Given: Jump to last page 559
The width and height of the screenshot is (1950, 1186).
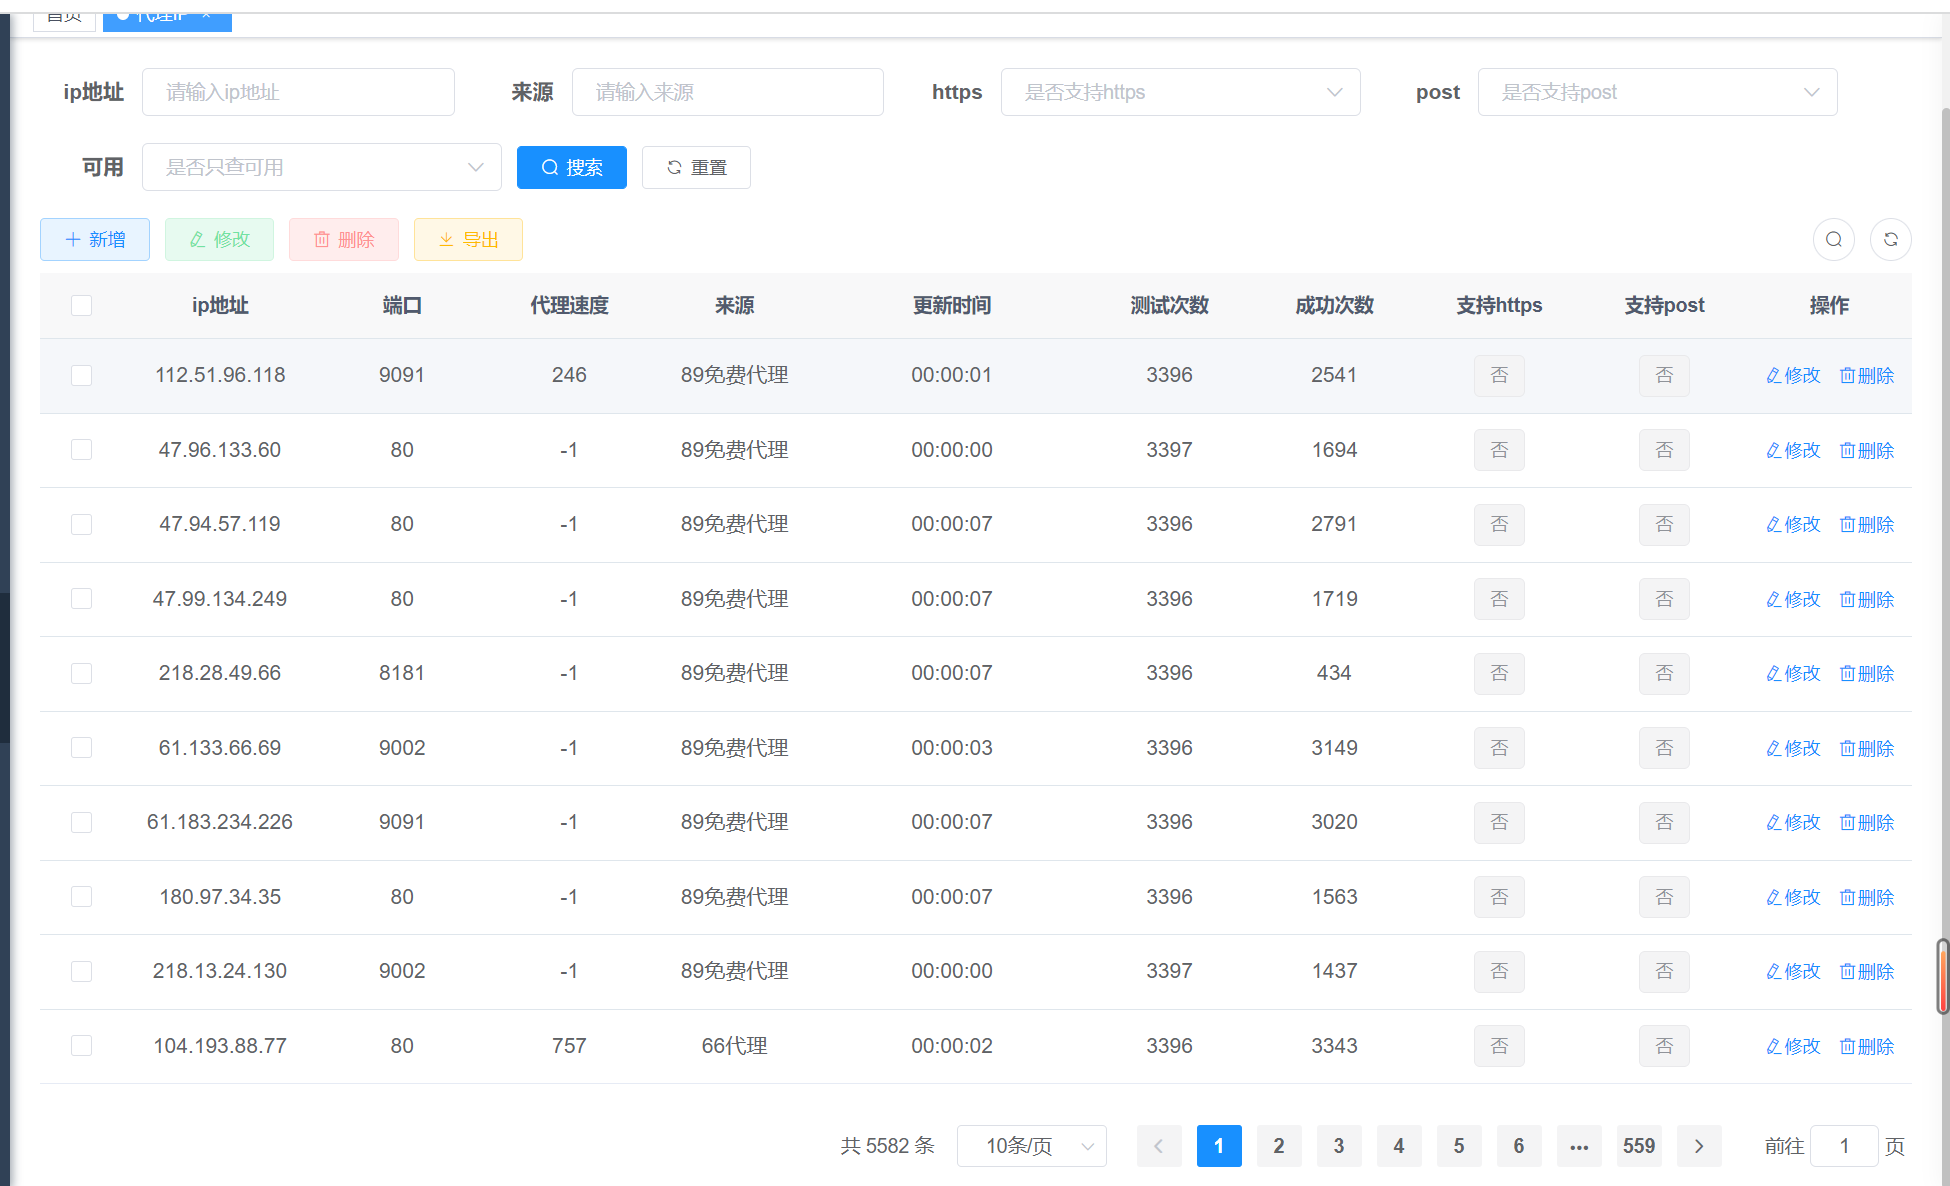Looking at the screenshot, I should point(1639,1146).
